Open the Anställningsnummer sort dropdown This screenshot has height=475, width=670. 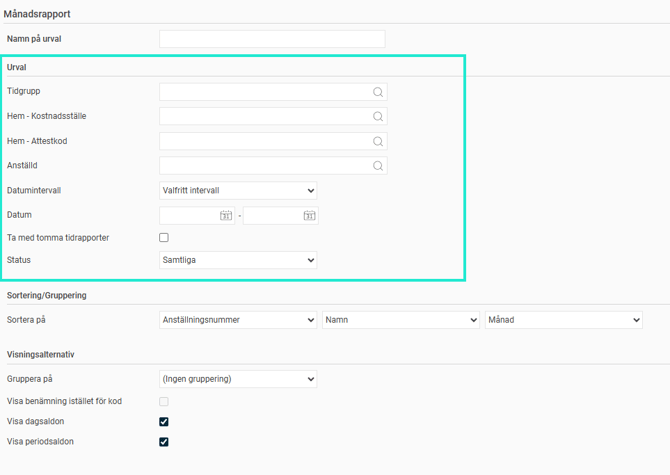click(x=238, y=320)
